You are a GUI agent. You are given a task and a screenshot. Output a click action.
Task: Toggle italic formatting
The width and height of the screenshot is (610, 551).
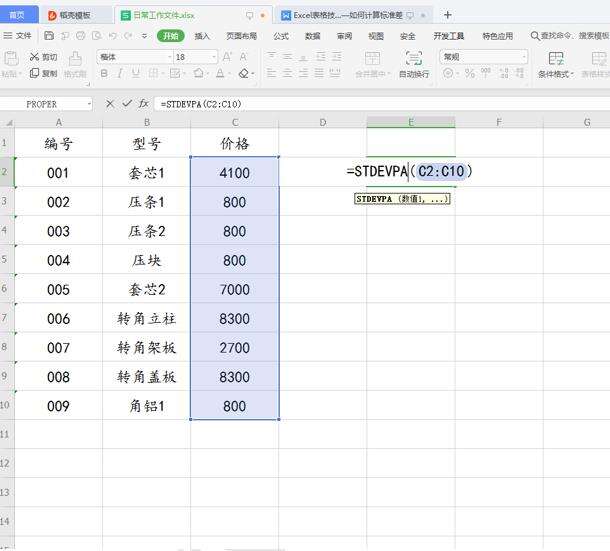120,74
